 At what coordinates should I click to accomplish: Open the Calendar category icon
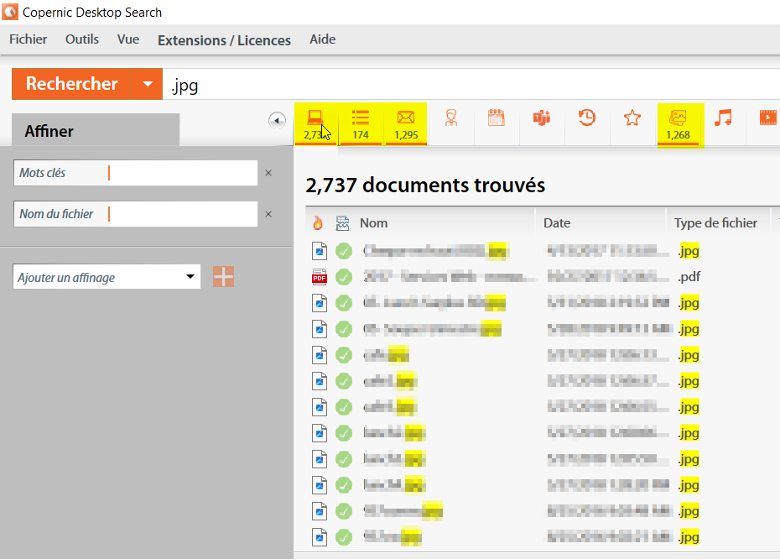[496, 118]
